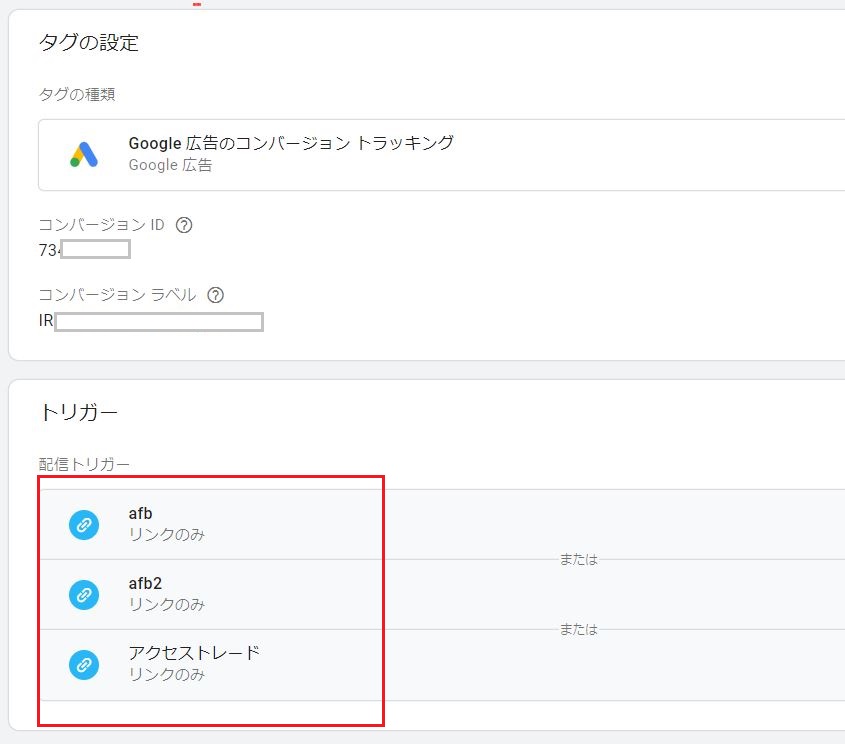Viewport: 845px width, 744px height.
Task: Click リンクのみ text under afb2
Action: 167,605
